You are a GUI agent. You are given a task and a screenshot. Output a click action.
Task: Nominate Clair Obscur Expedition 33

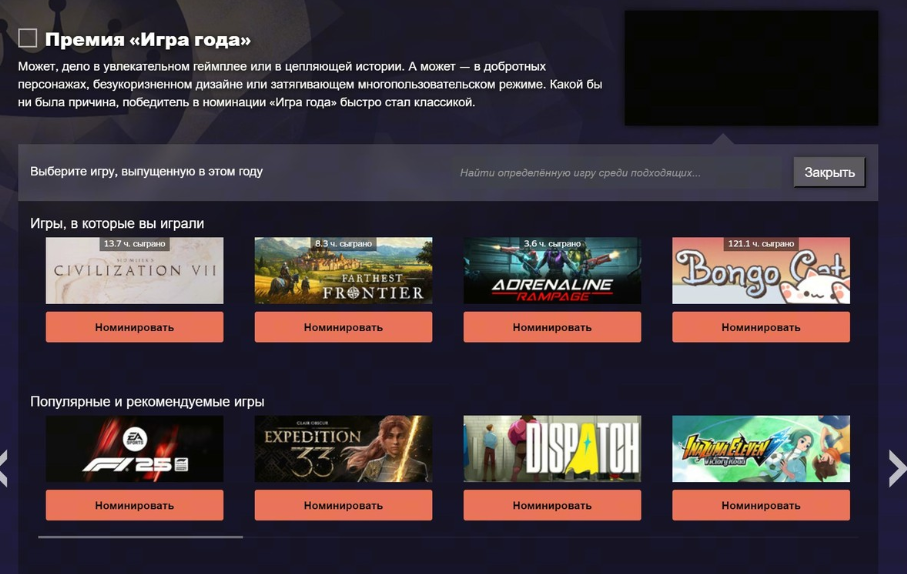point(343,505)
